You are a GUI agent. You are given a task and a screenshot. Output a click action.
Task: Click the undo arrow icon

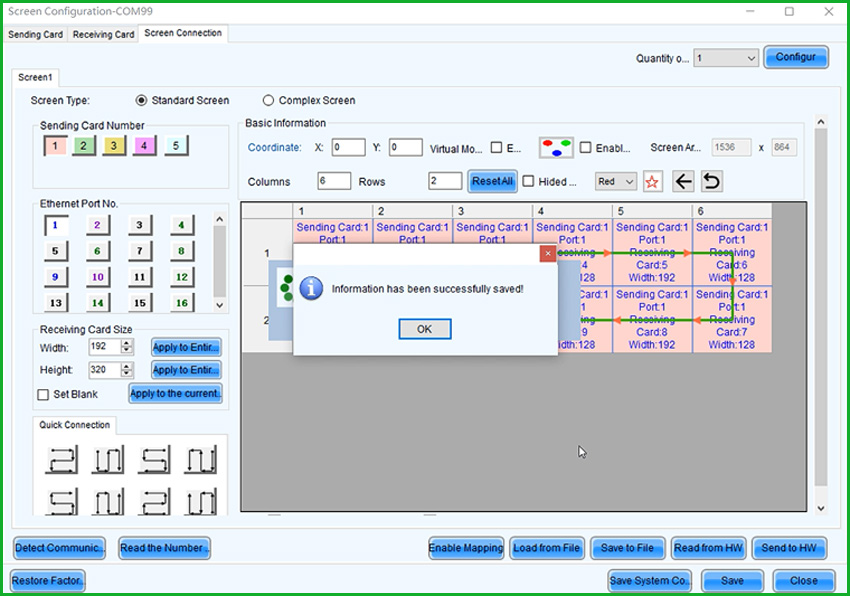point(712,181)
